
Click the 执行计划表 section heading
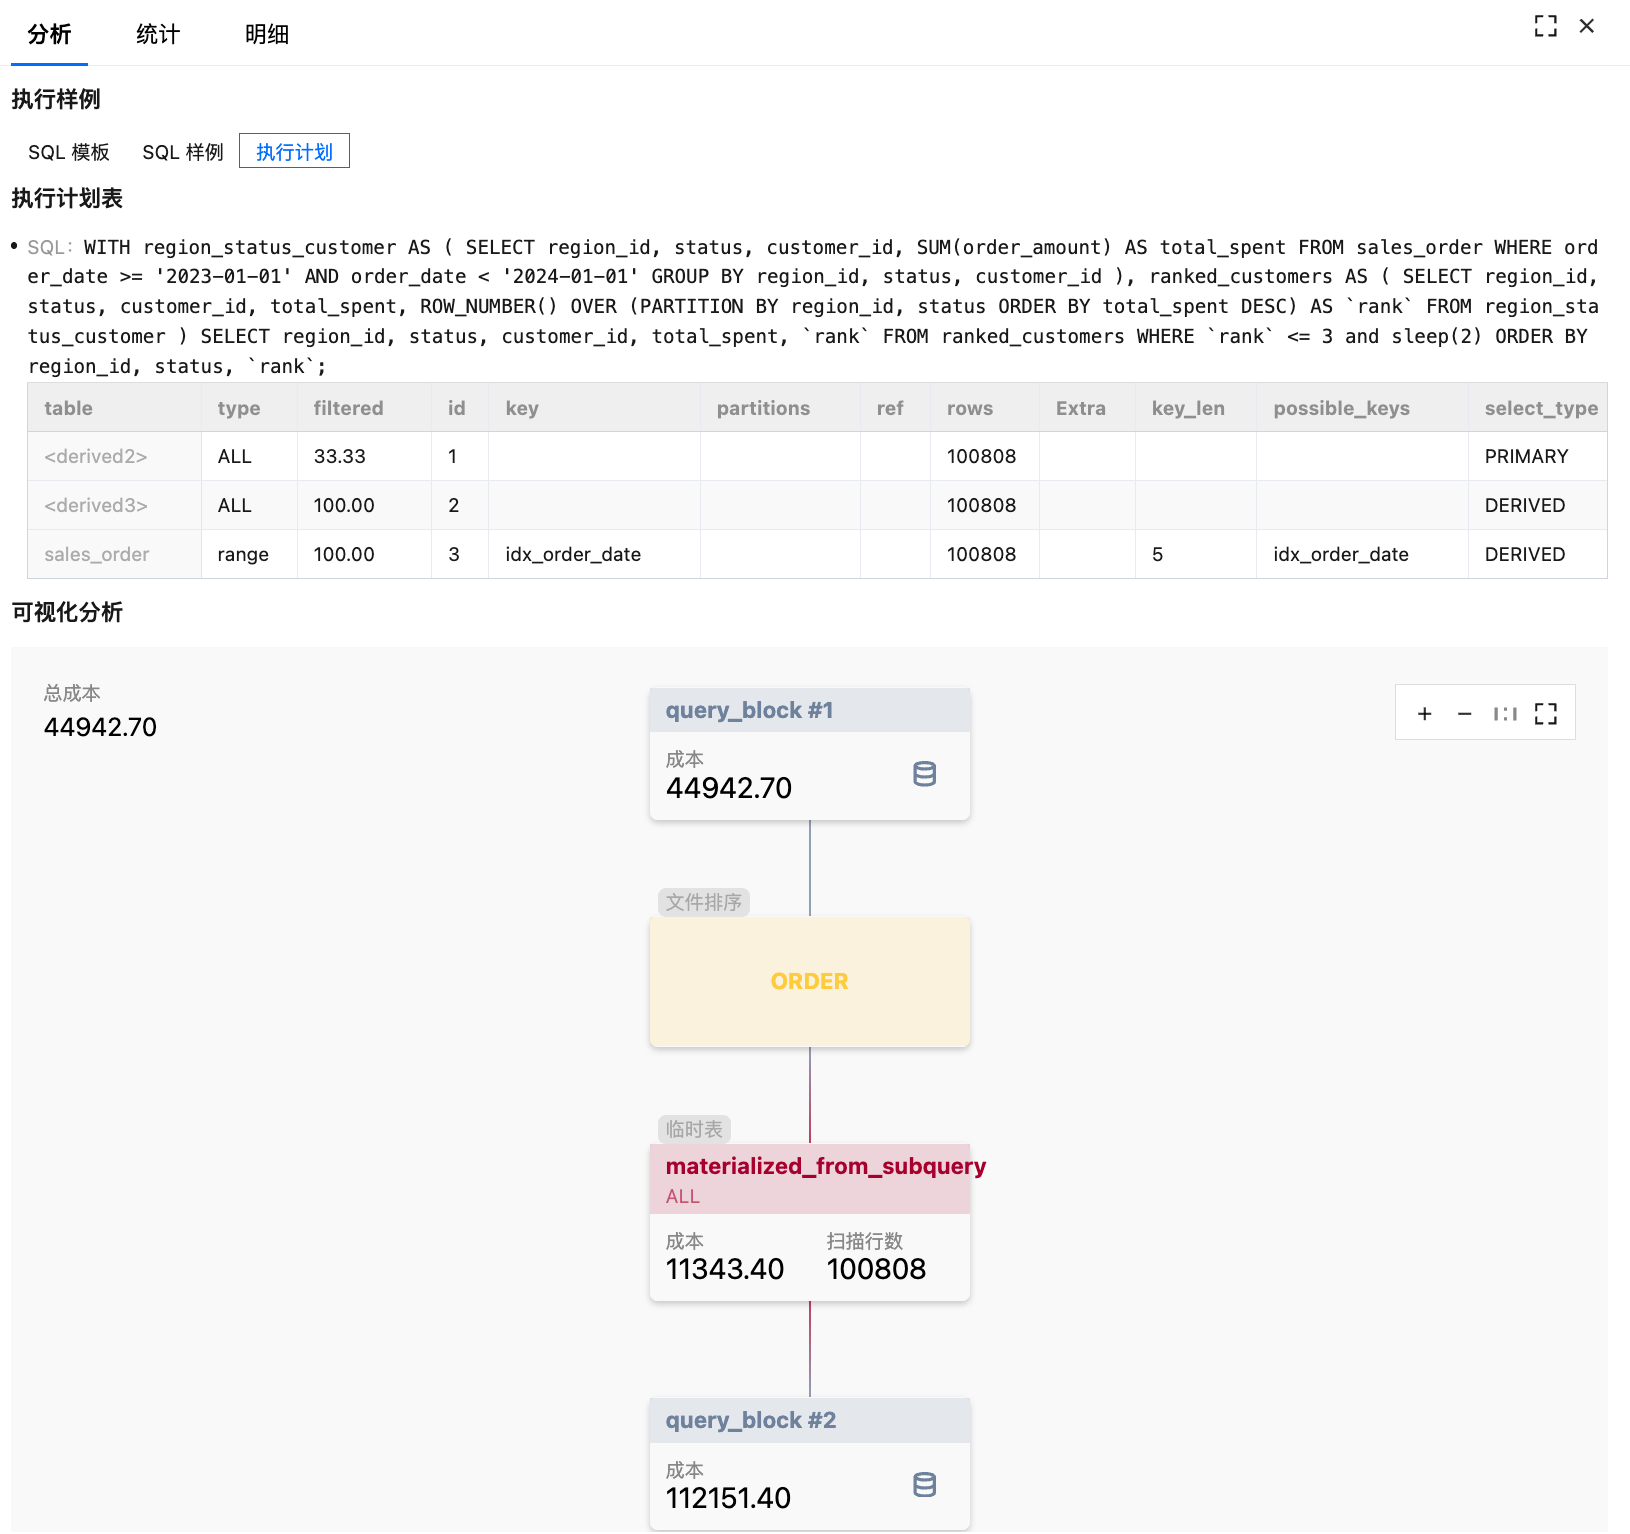(67, 198)
